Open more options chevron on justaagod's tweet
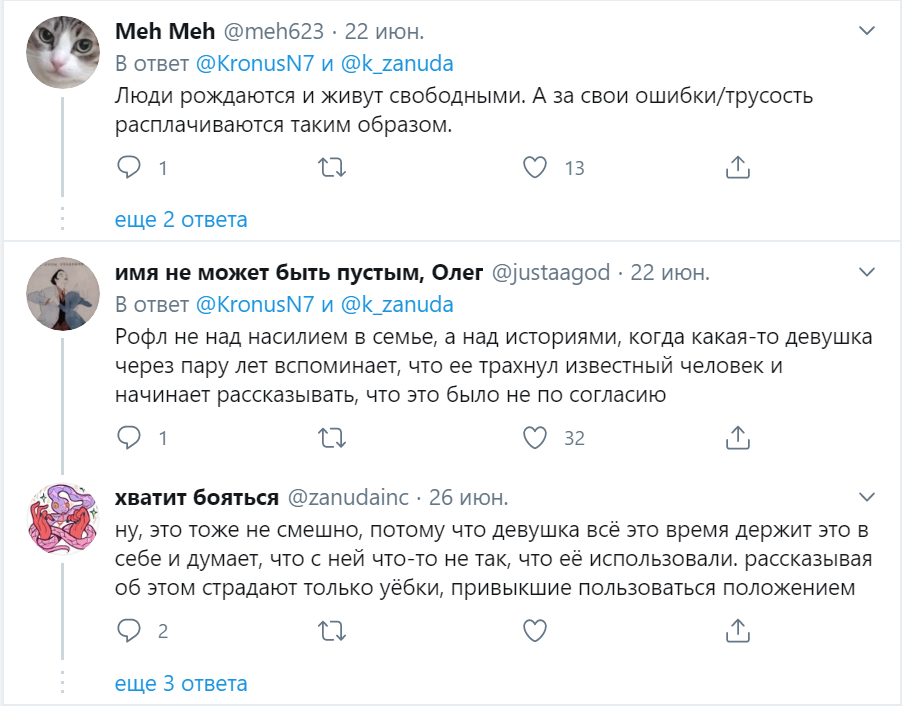 [x=868, y=272]
